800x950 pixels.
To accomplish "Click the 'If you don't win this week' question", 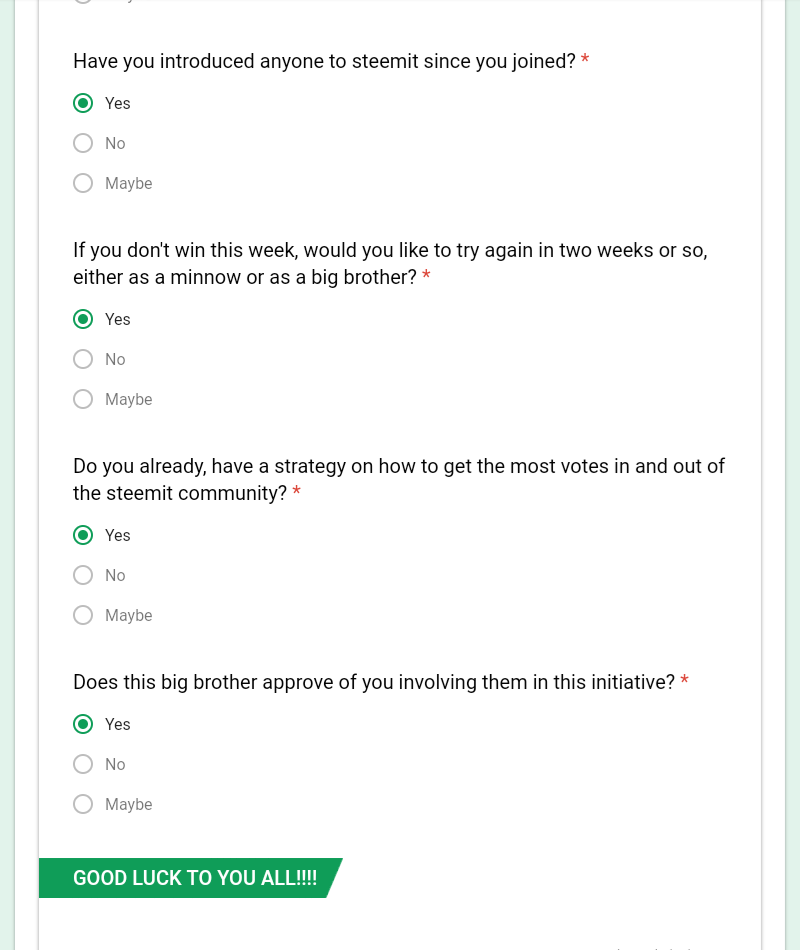I will 390,264.
